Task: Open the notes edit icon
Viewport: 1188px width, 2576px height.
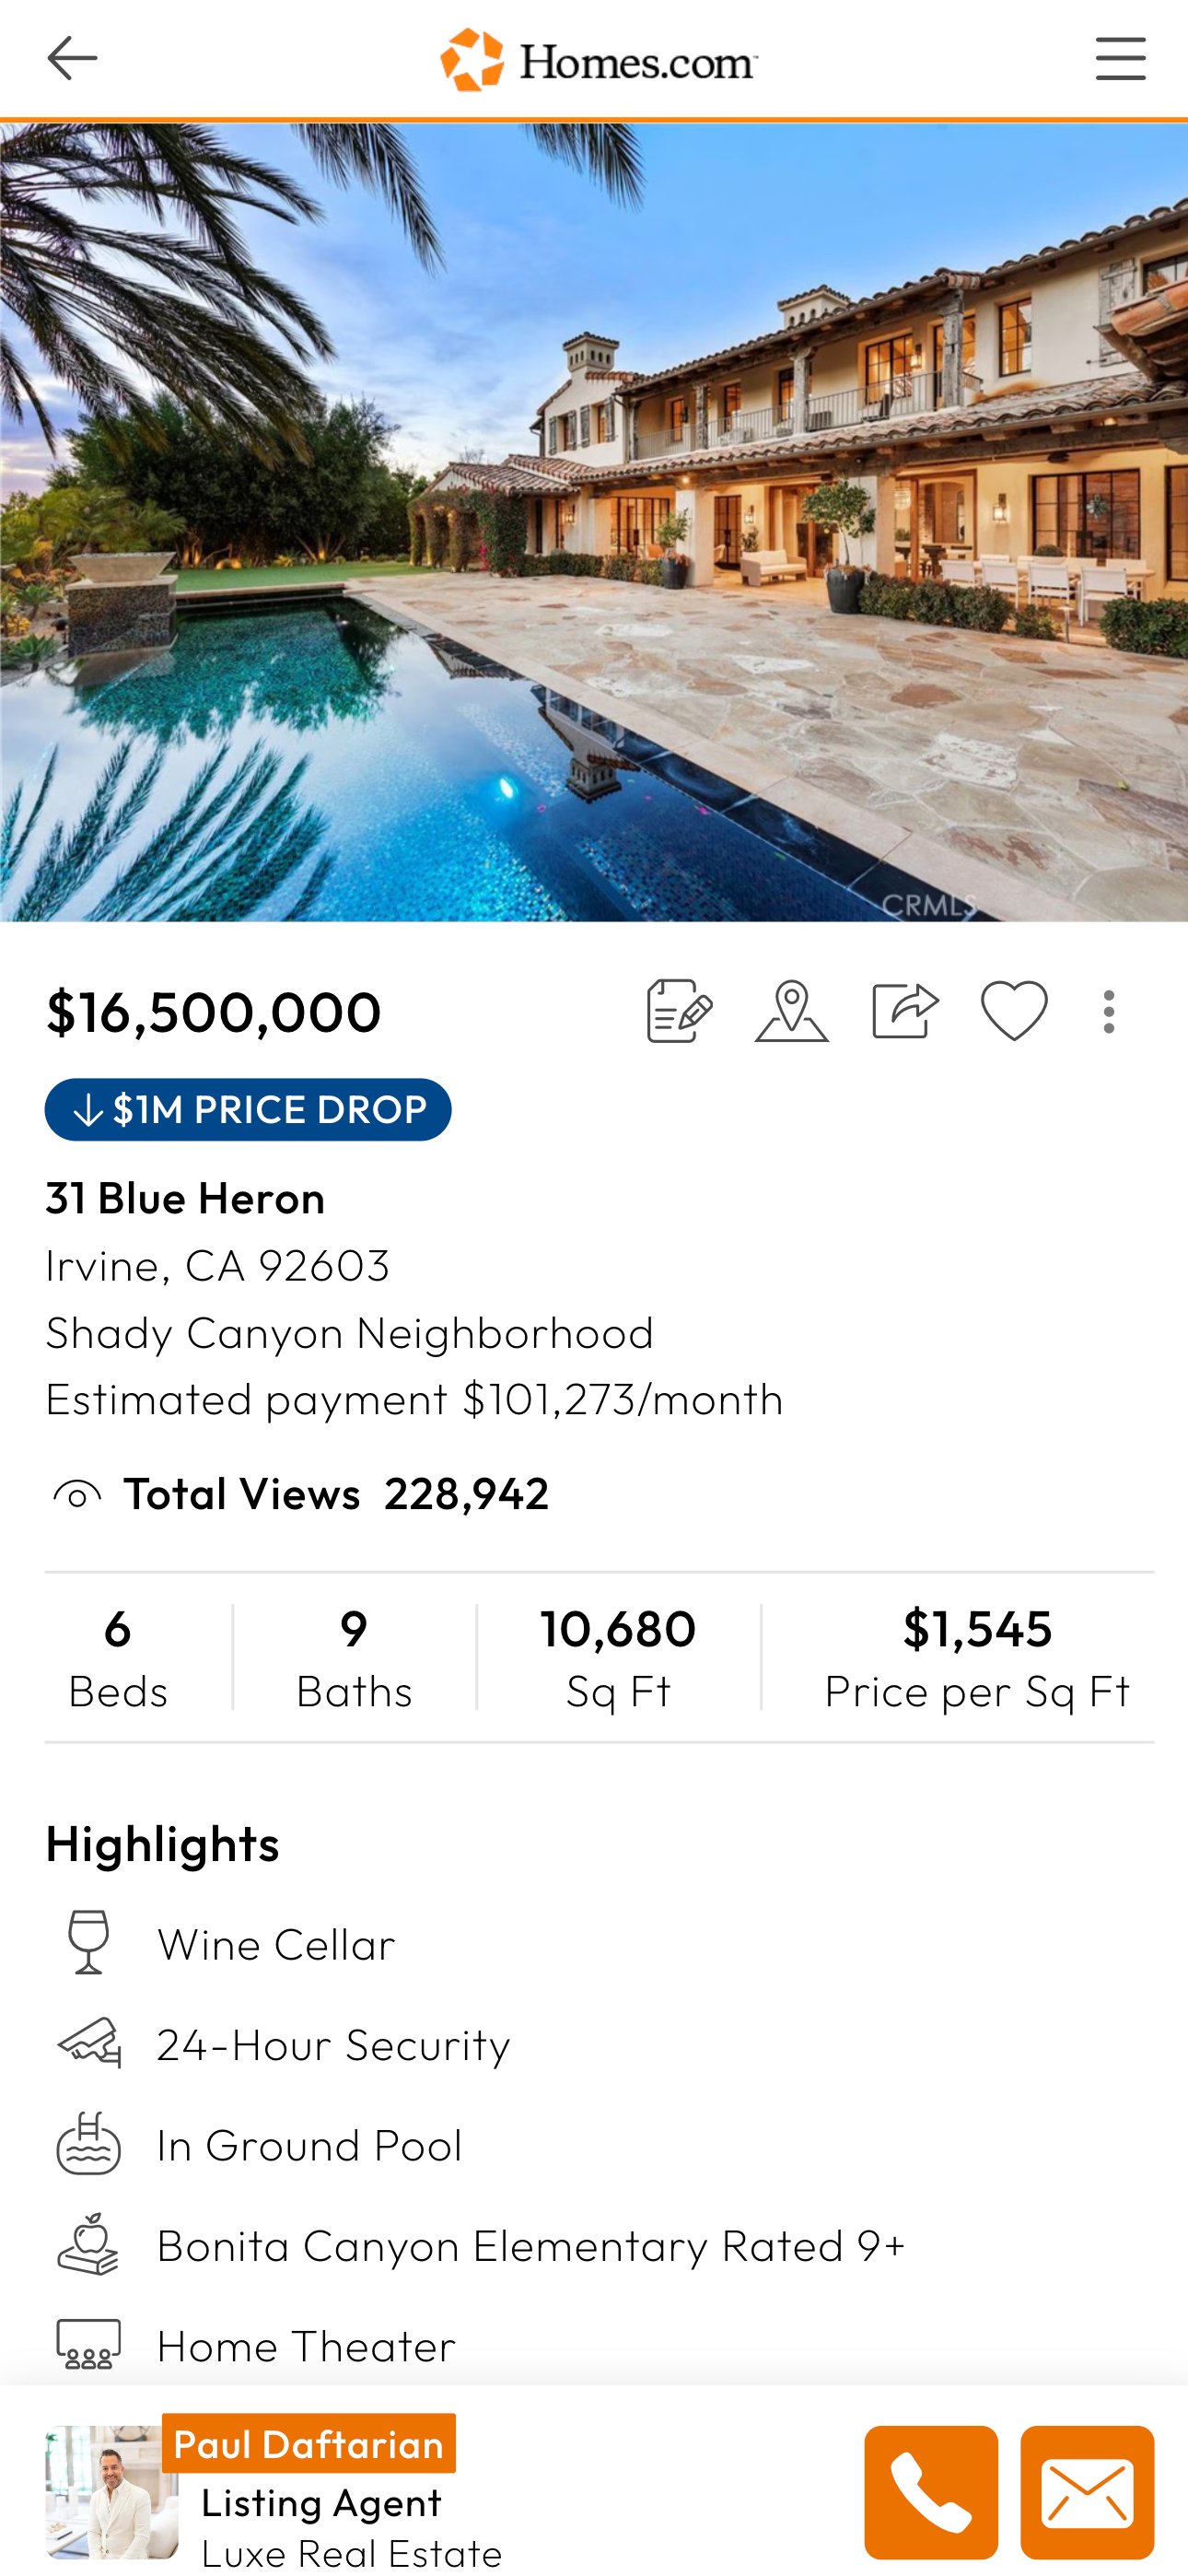Action: point(679,1011)
